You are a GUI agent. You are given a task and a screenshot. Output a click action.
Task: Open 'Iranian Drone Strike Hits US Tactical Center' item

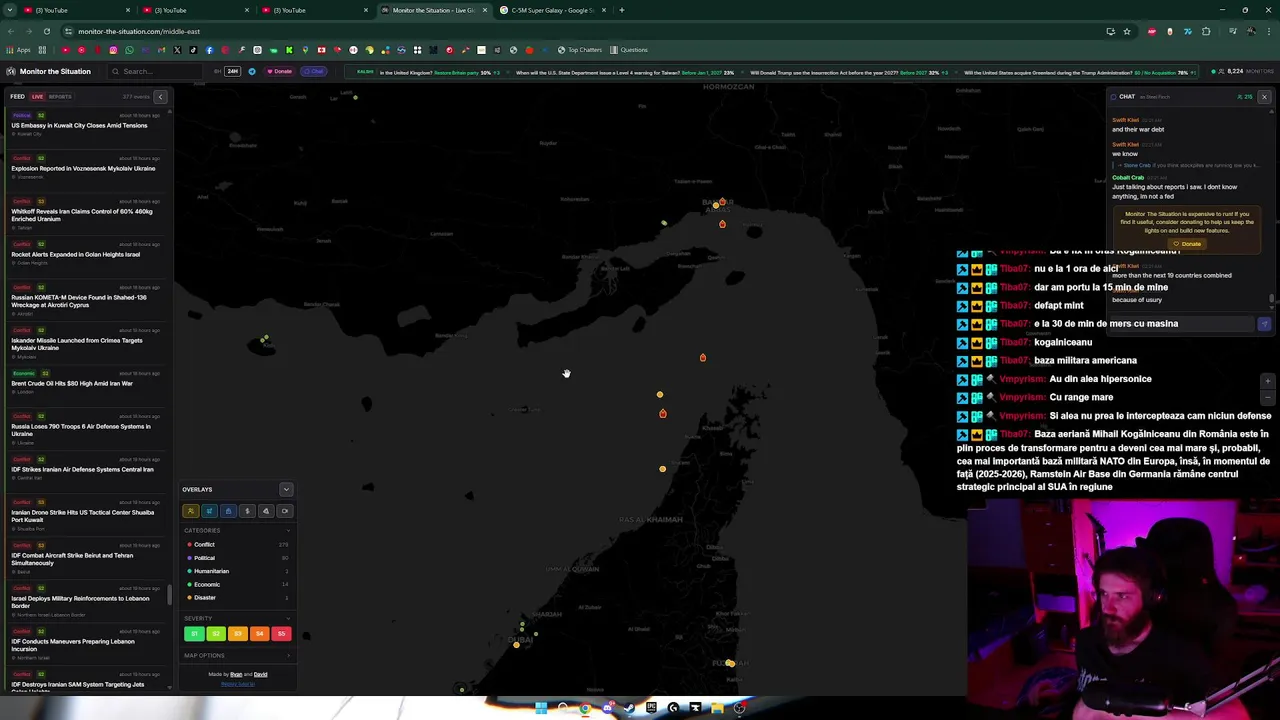coord(84,516)
